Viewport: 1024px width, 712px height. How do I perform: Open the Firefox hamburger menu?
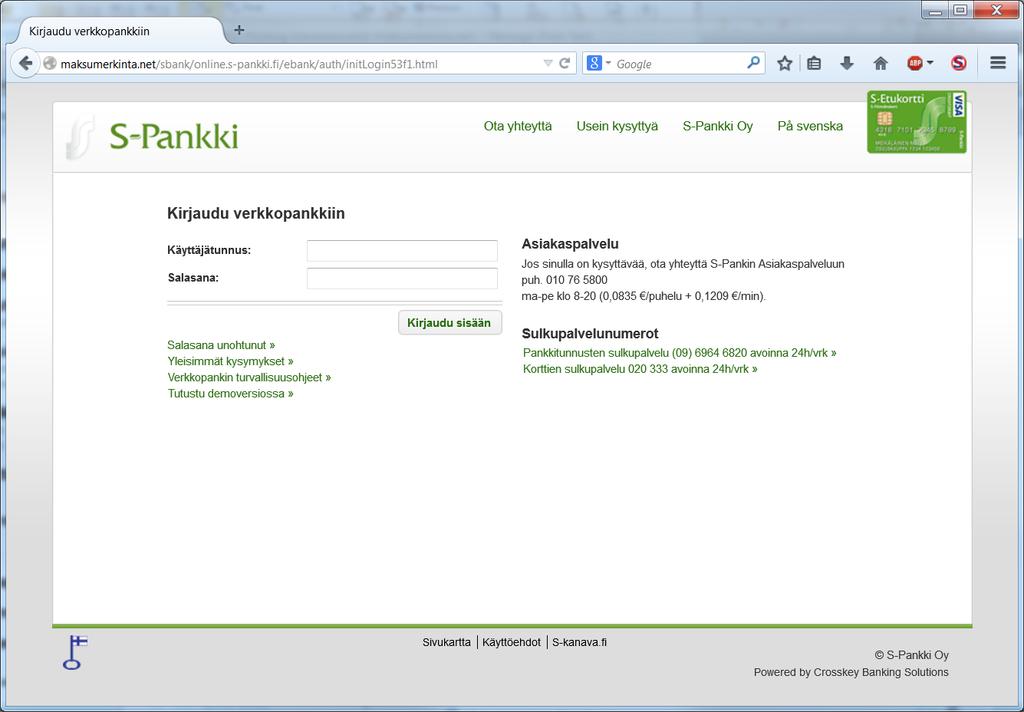(x=997, y=63)
